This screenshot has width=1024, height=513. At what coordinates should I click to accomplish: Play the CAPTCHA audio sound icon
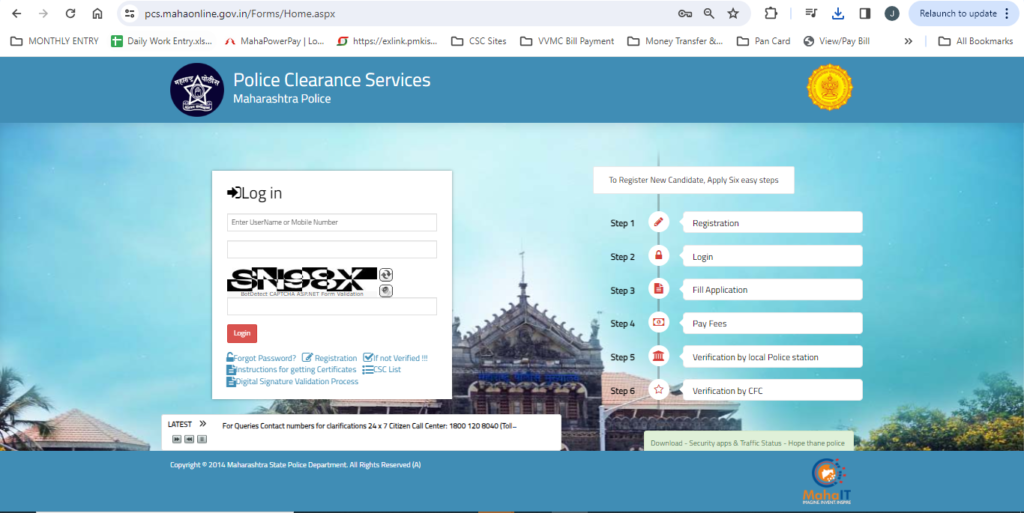tap(386, 291)
